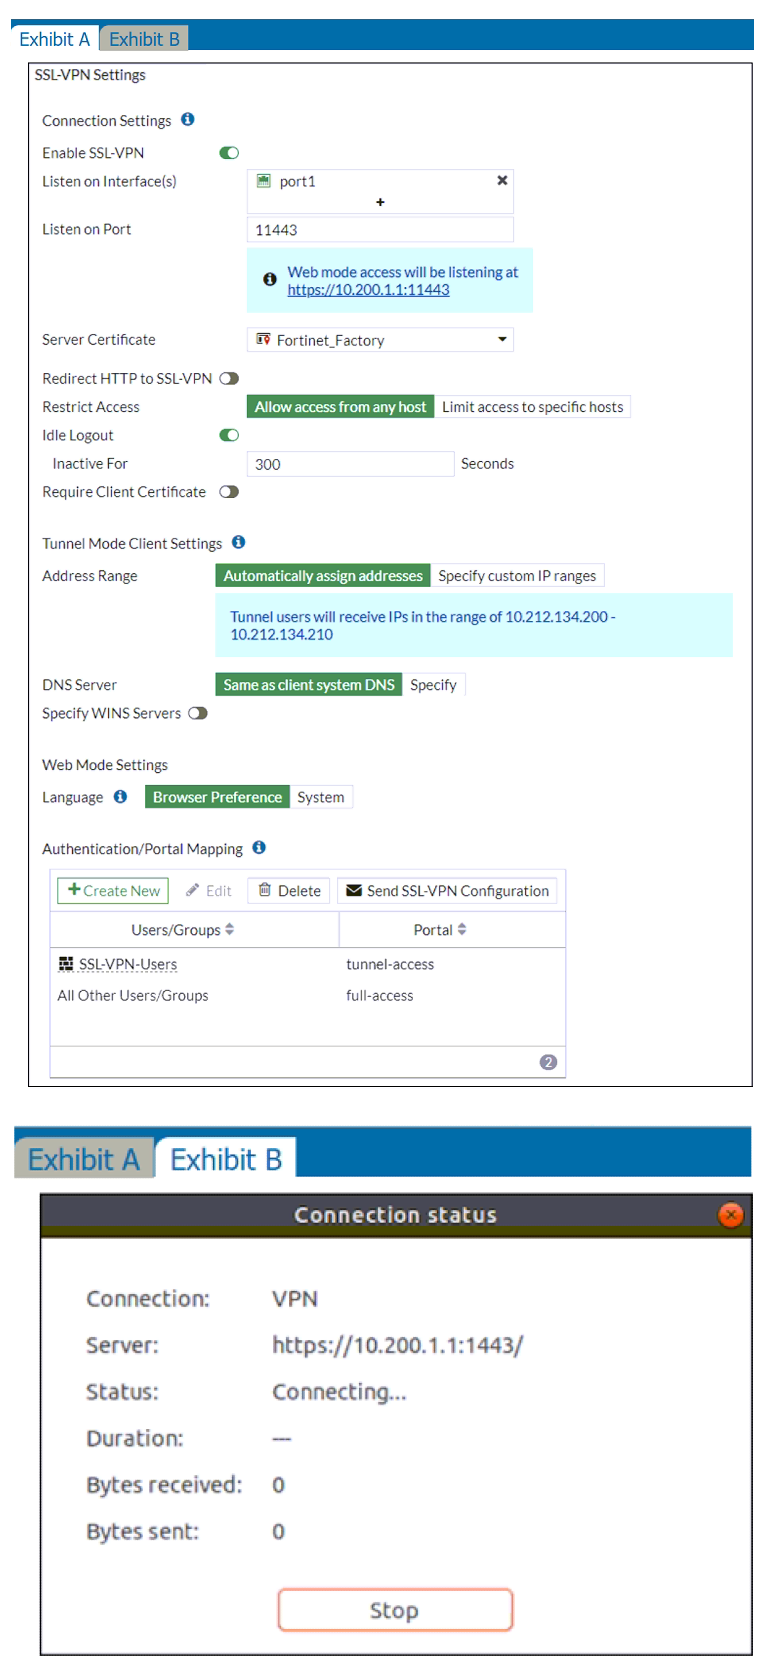Toggle Require Client Certificate switch
The width and height of the screenshot is (772, 1675).
[x=229, y=491]
